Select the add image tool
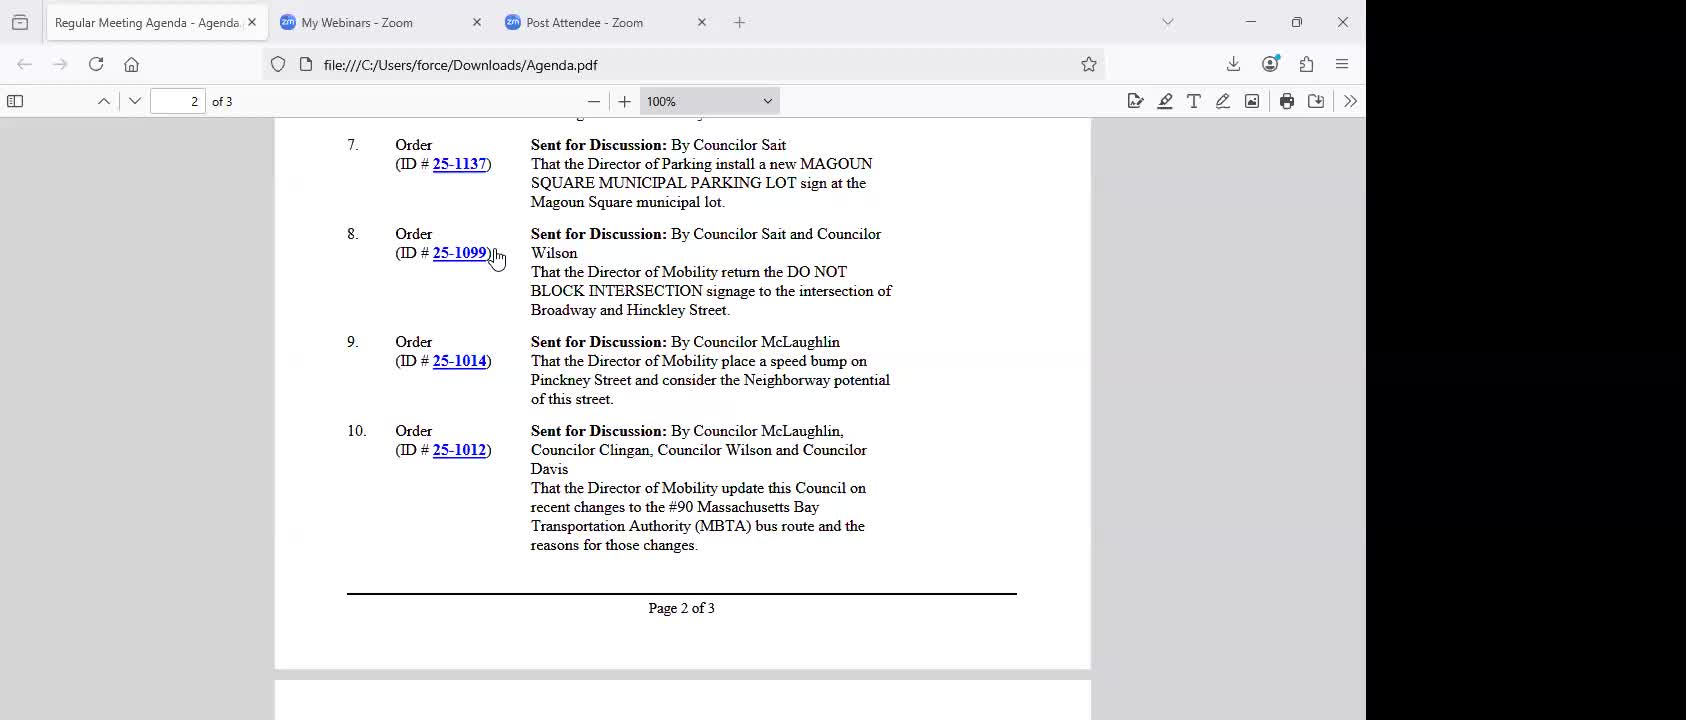The image size is (1686, 720). point(1252,101)
